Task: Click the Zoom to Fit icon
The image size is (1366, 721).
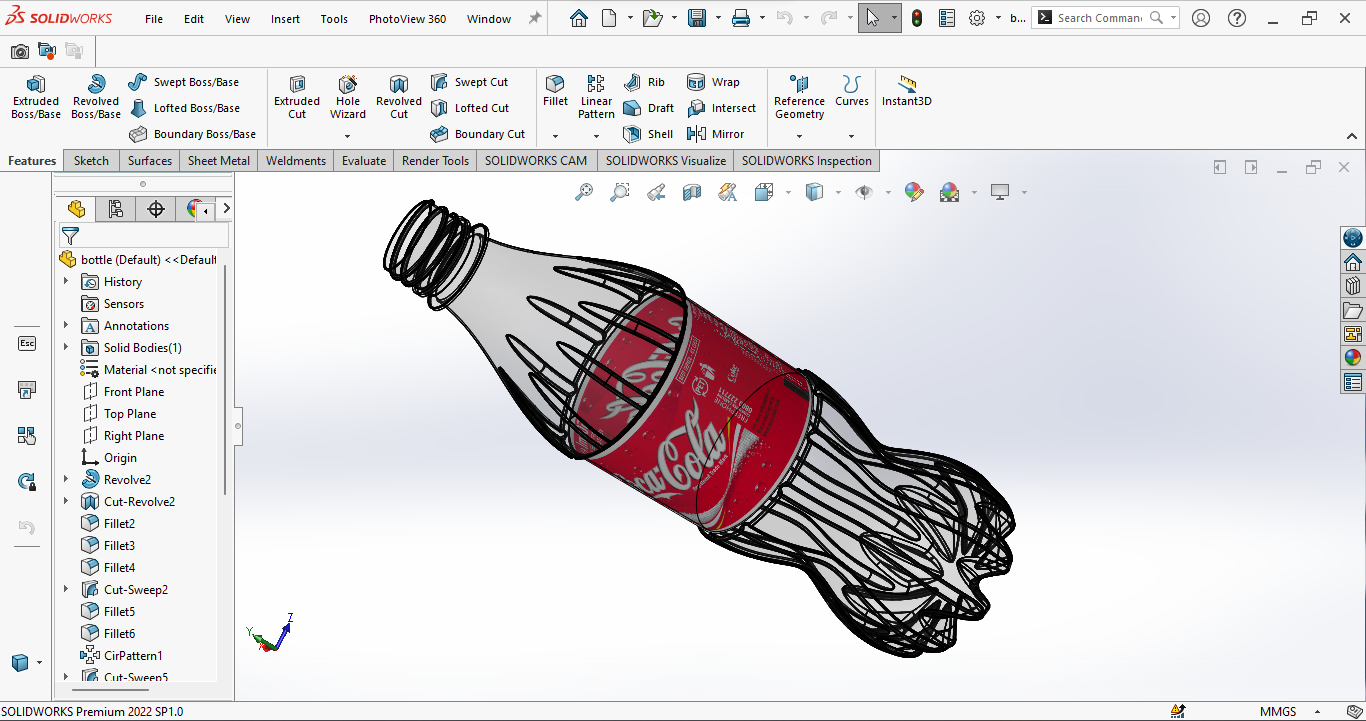Action: [x=584, y=192]
